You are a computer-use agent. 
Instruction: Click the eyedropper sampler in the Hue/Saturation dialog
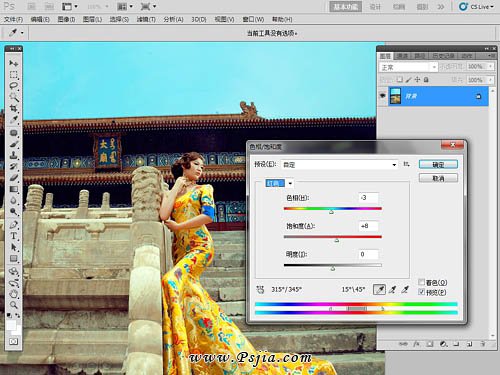[x=379, y=289]
